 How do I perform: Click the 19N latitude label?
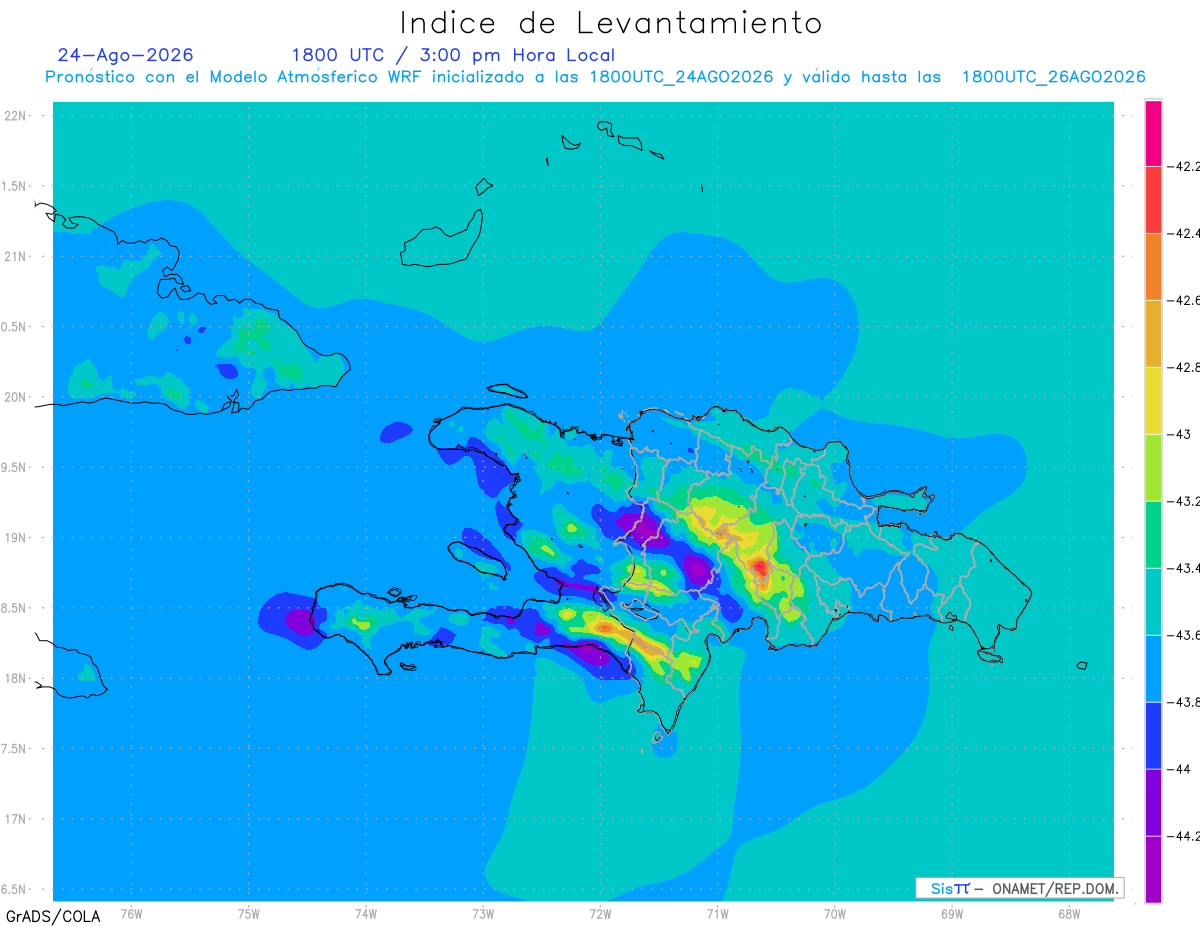pos(15,537)
